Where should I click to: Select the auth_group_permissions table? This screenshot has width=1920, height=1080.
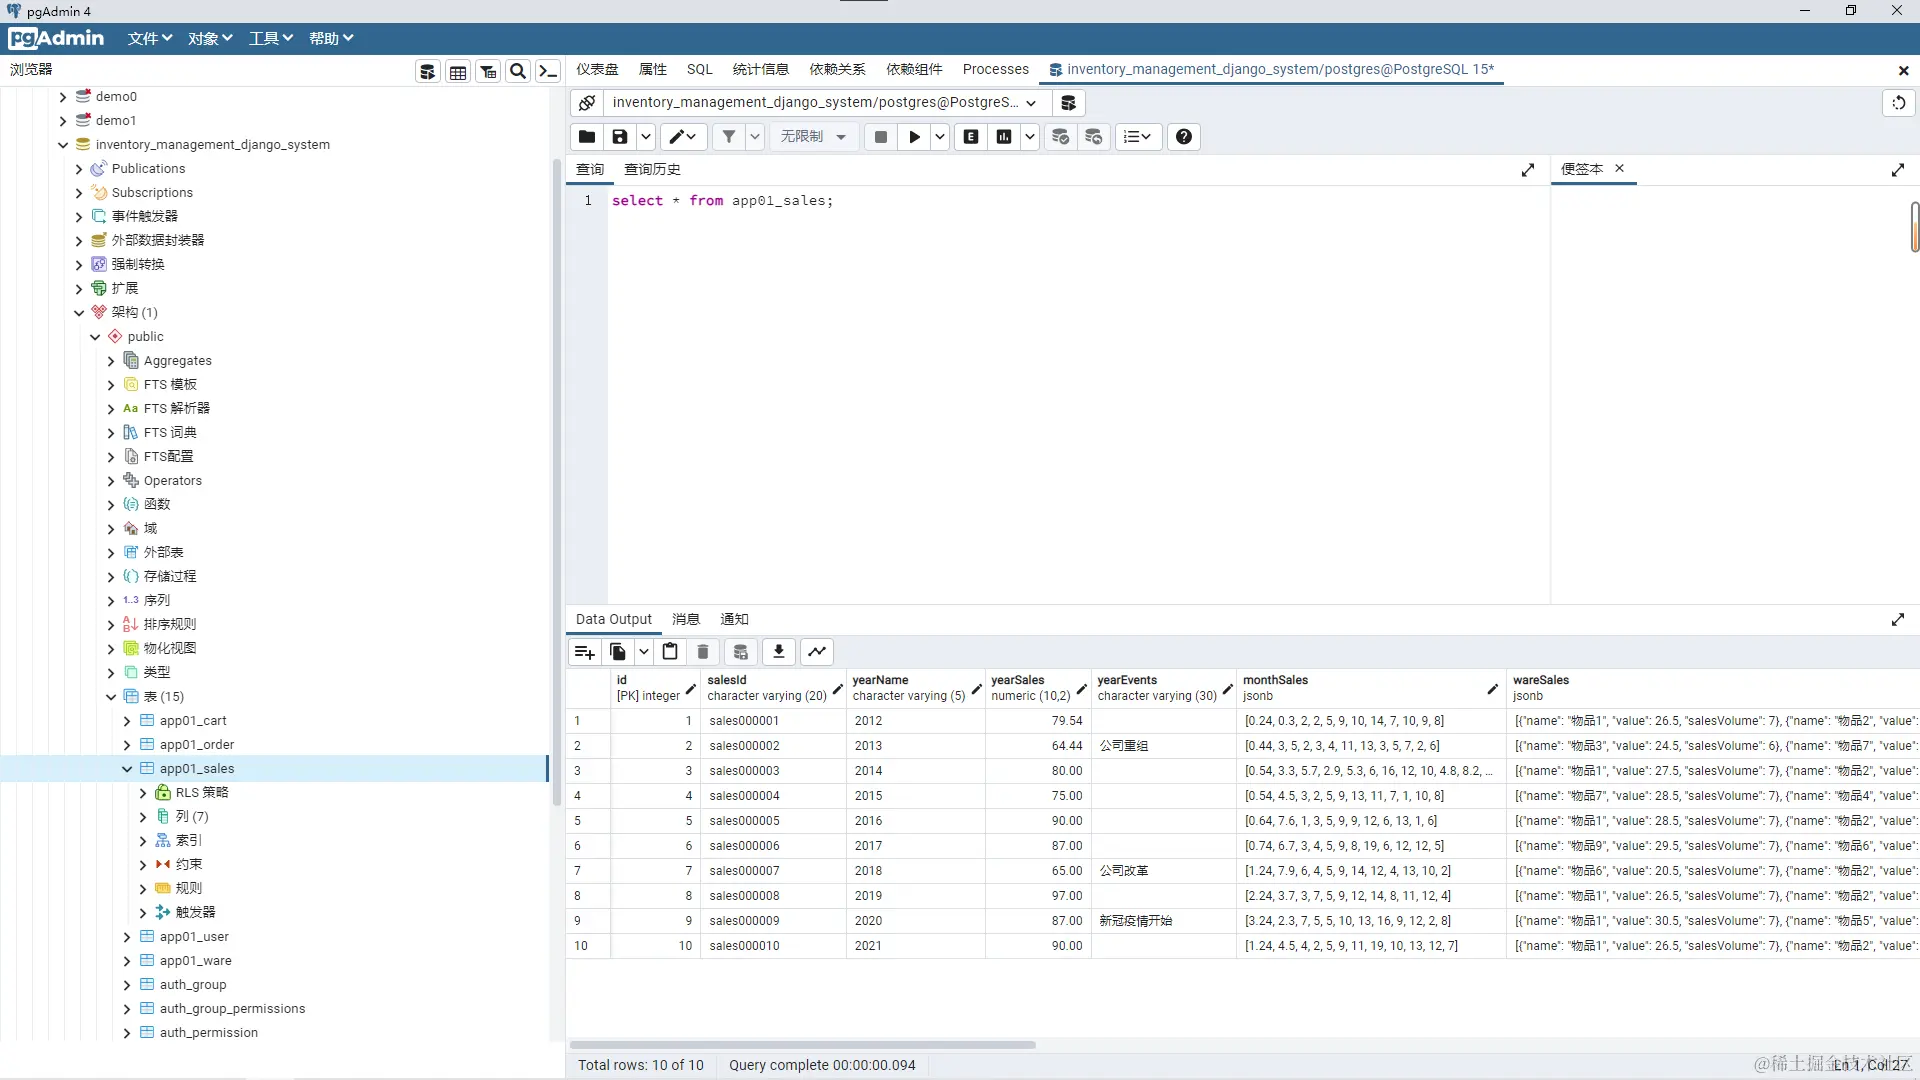(x=232, y=1009)
